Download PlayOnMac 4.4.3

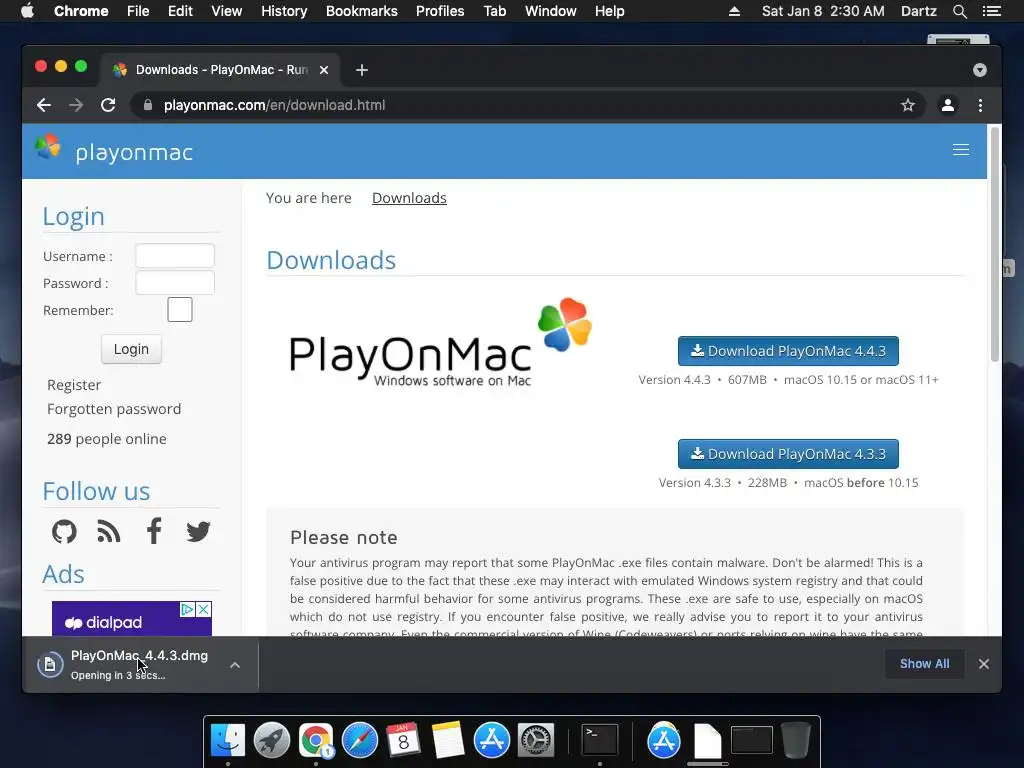tap(788, 351)
